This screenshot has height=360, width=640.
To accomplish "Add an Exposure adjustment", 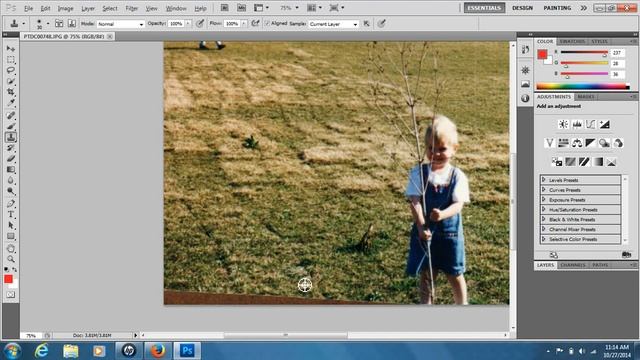I will [604, 124].
